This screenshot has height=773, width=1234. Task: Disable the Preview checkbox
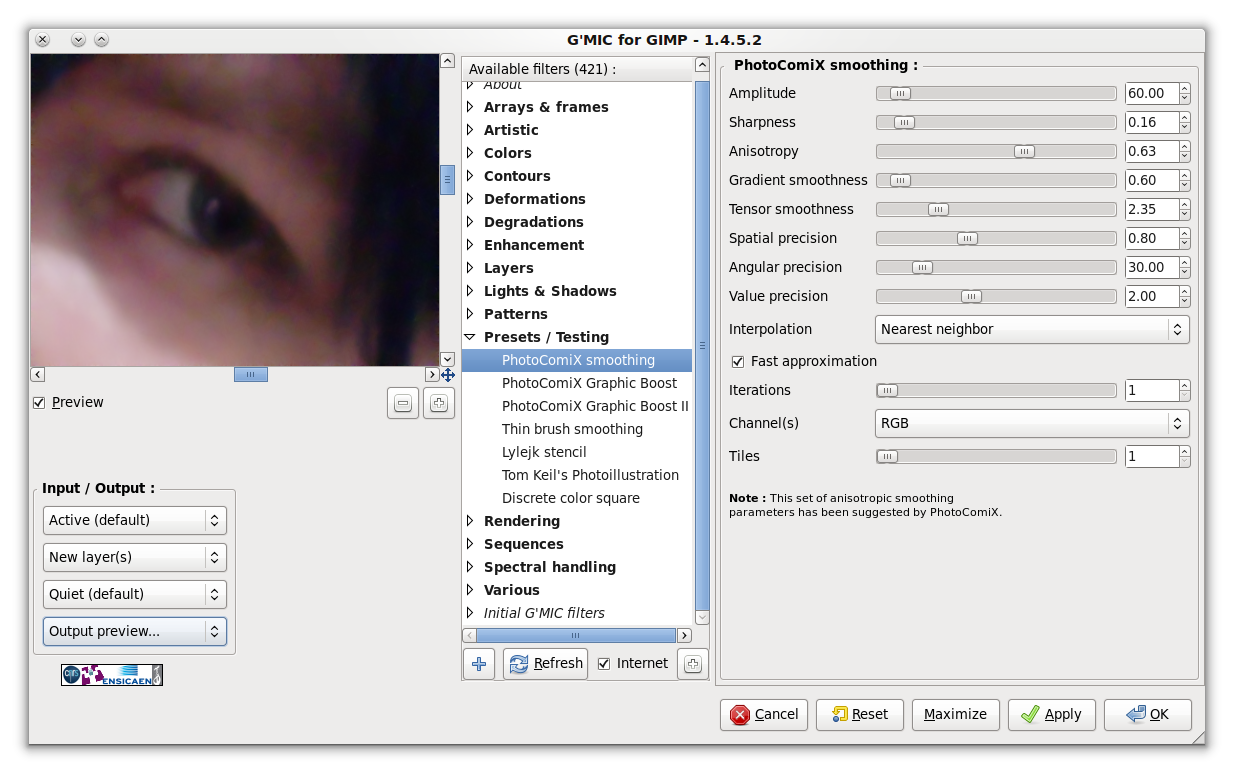tap(39, 402)
